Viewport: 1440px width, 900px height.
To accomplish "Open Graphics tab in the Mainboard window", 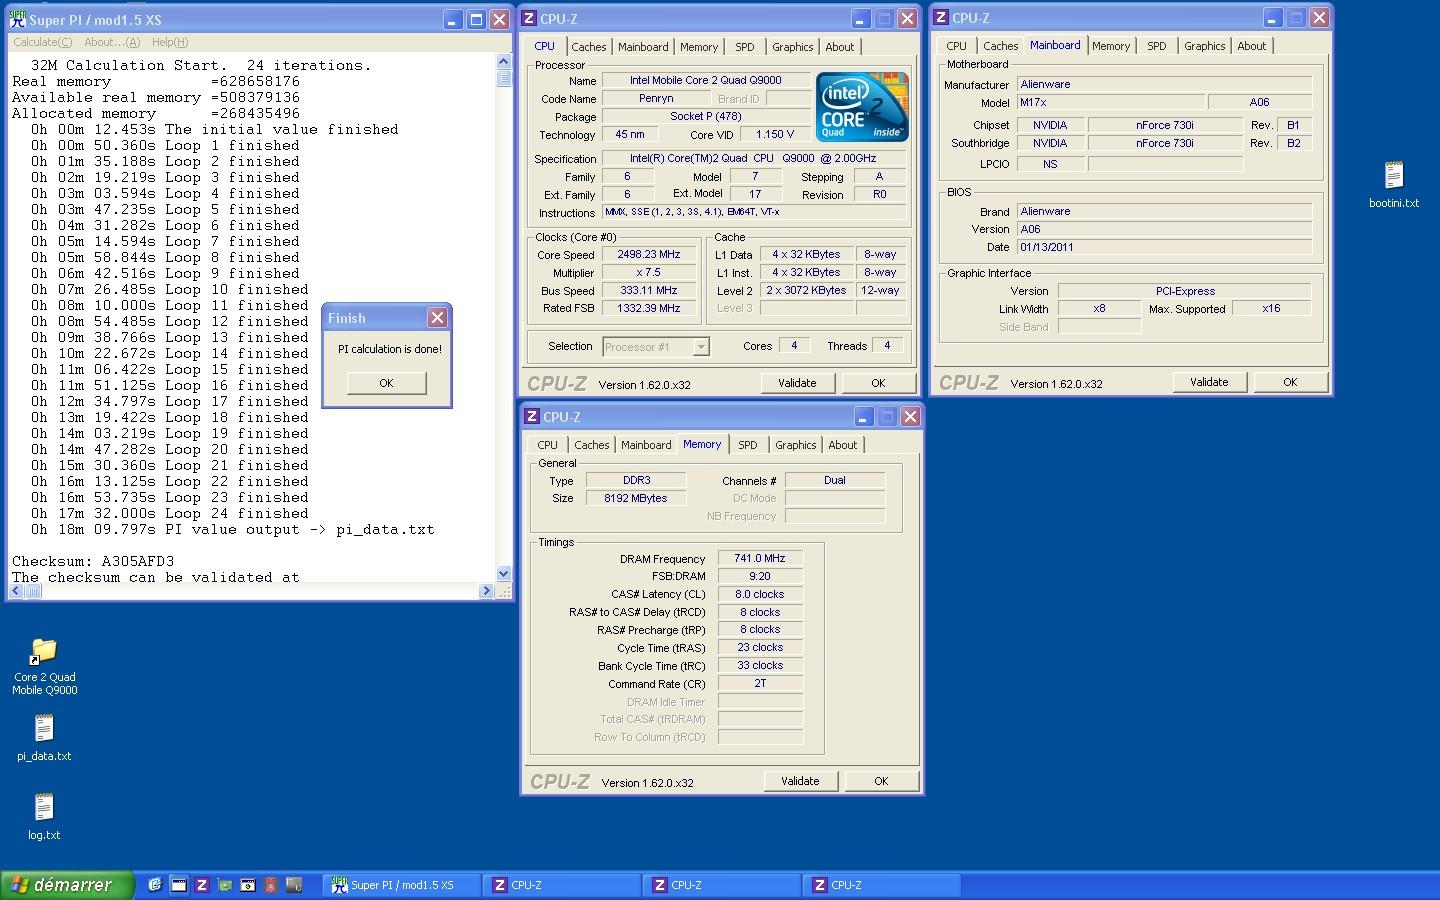I will tap(1205, 46).
